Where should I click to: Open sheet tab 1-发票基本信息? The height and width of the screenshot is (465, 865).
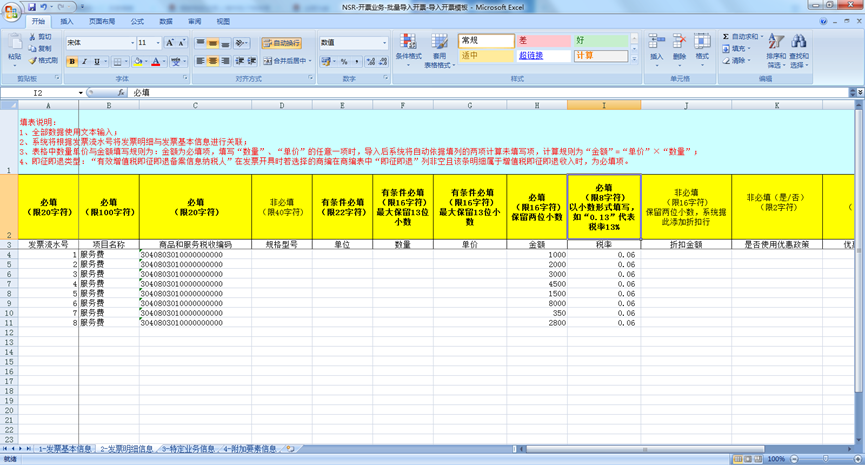65,449
